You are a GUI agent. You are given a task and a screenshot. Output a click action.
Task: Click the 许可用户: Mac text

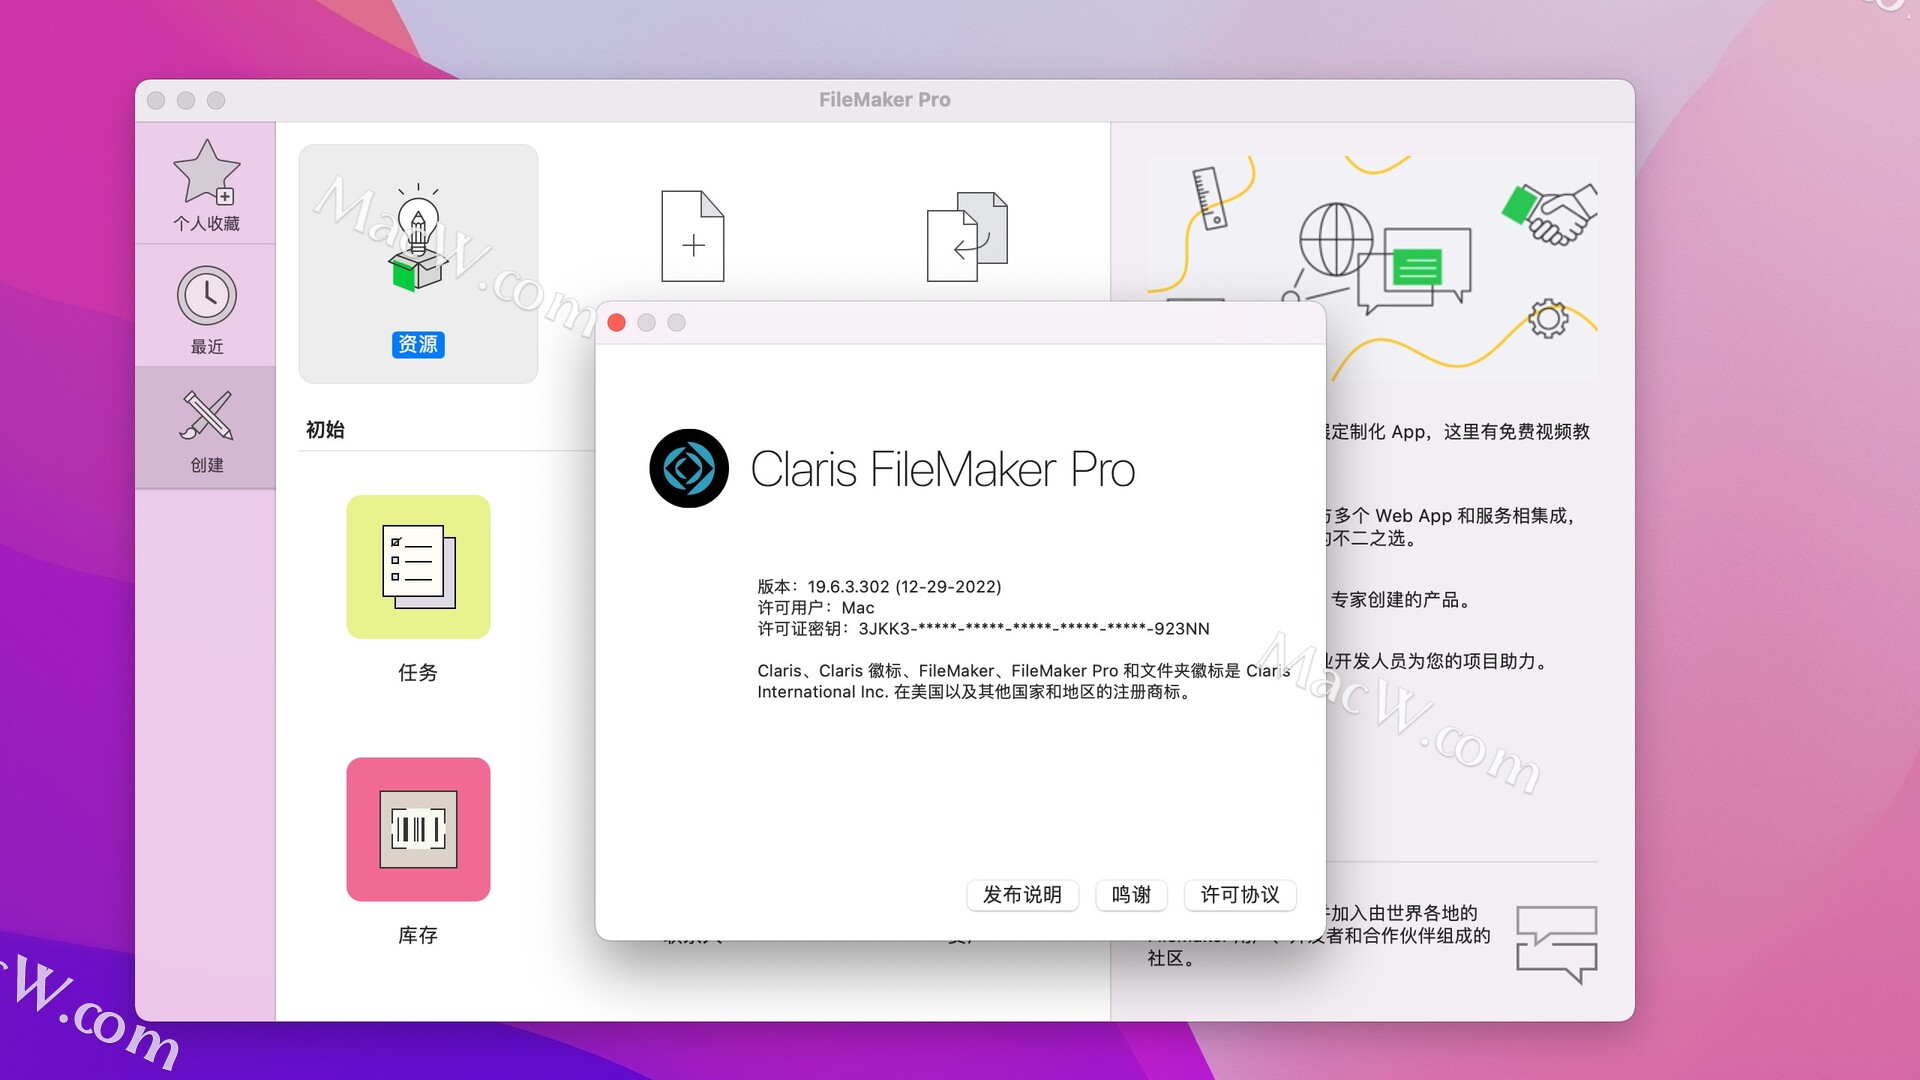click(816, 608)
